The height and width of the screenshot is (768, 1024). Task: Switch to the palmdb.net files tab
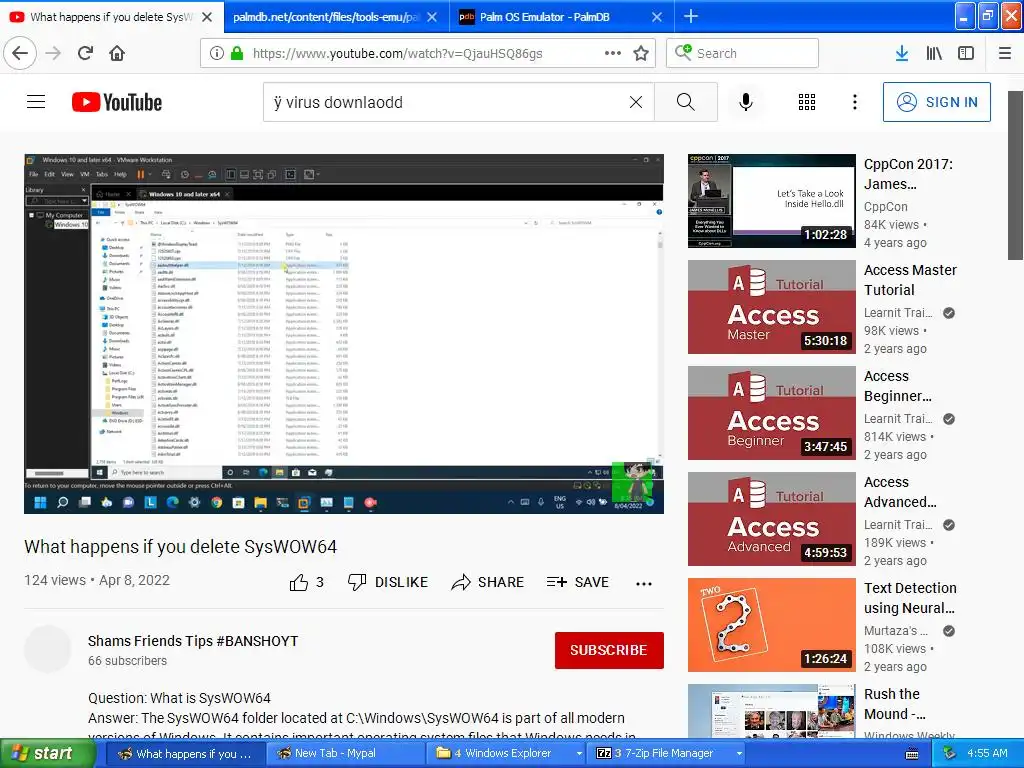(325, 17)
